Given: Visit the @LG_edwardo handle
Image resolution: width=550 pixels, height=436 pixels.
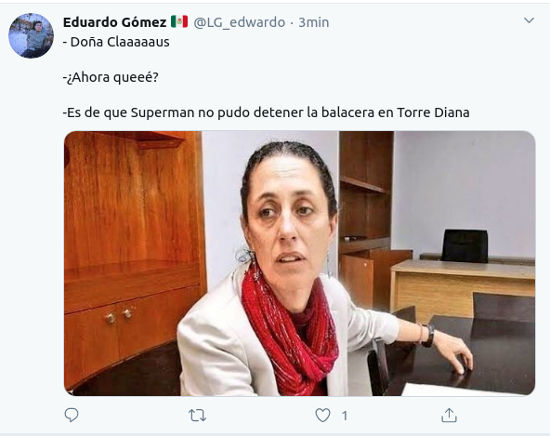Looking at the screenshot, I should point(240,22).
